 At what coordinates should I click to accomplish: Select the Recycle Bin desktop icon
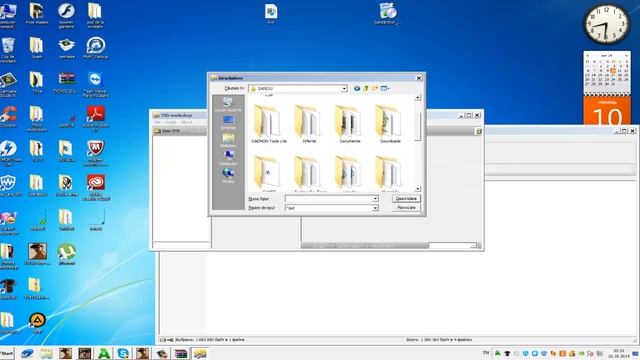click(8, 50)
